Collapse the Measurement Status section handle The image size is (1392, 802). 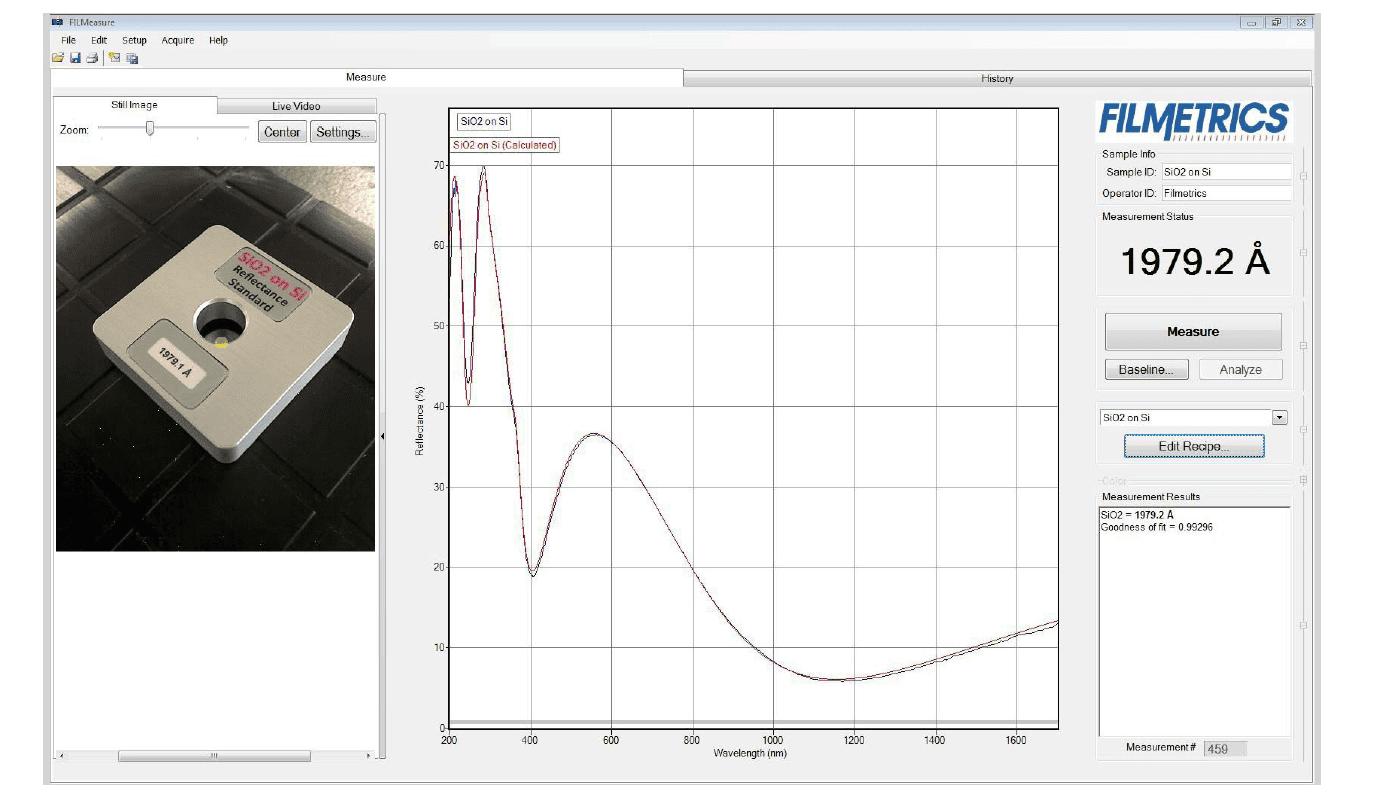1302,253
